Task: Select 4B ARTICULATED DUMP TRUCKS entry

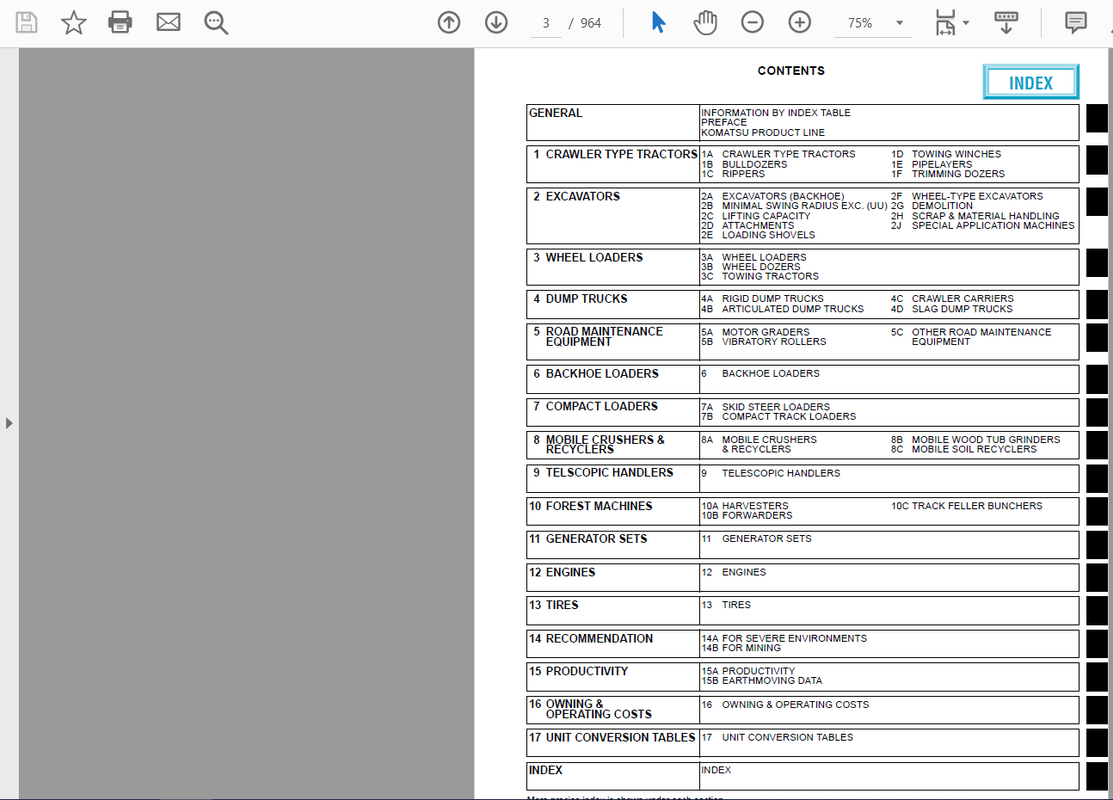Action: click(782, 309)
